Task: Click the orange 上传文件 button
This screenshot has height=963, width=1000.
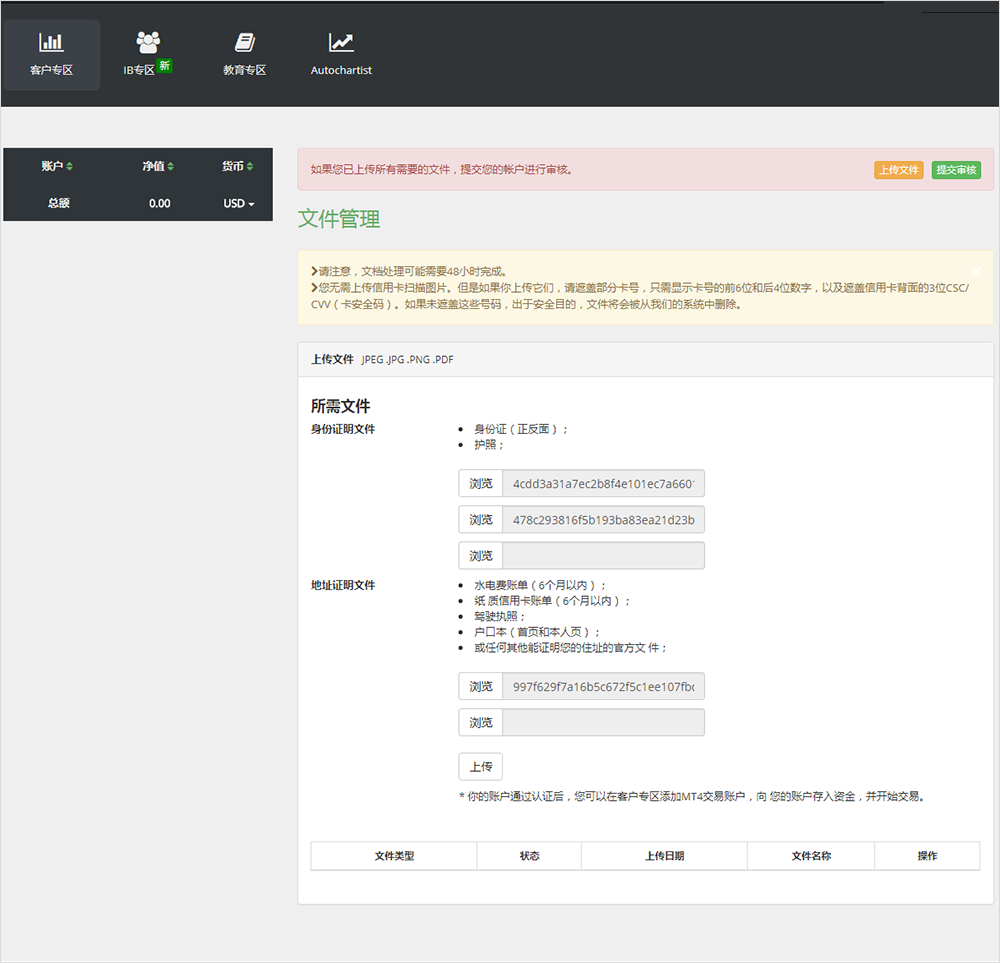Action: (898, 170)
